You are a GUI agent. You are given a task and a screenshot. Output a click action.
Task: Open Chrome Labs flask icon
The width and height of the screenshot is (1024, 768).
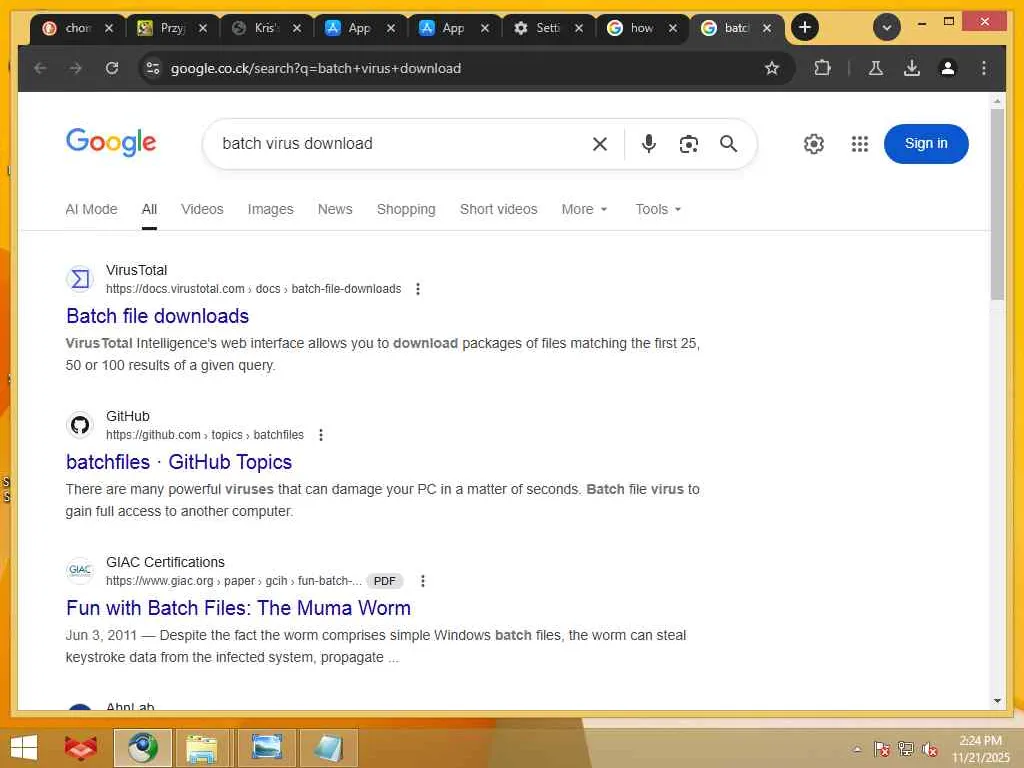[876, 68]
